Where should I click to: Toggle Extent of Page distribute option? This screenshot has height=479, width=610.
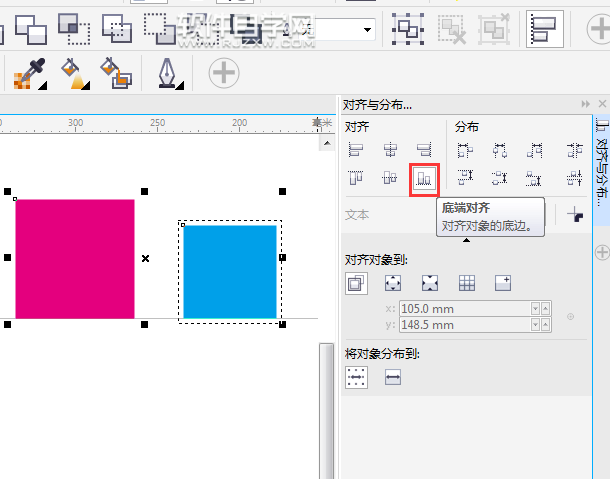pos(393,377)
